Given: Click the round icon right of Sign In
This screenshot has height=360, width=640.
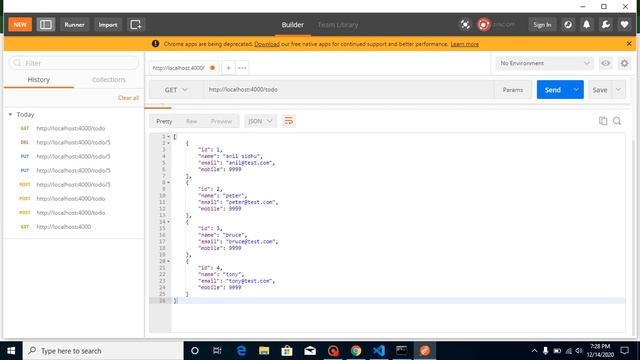Looking at the screenshot, I should click(x=568, y=25).
